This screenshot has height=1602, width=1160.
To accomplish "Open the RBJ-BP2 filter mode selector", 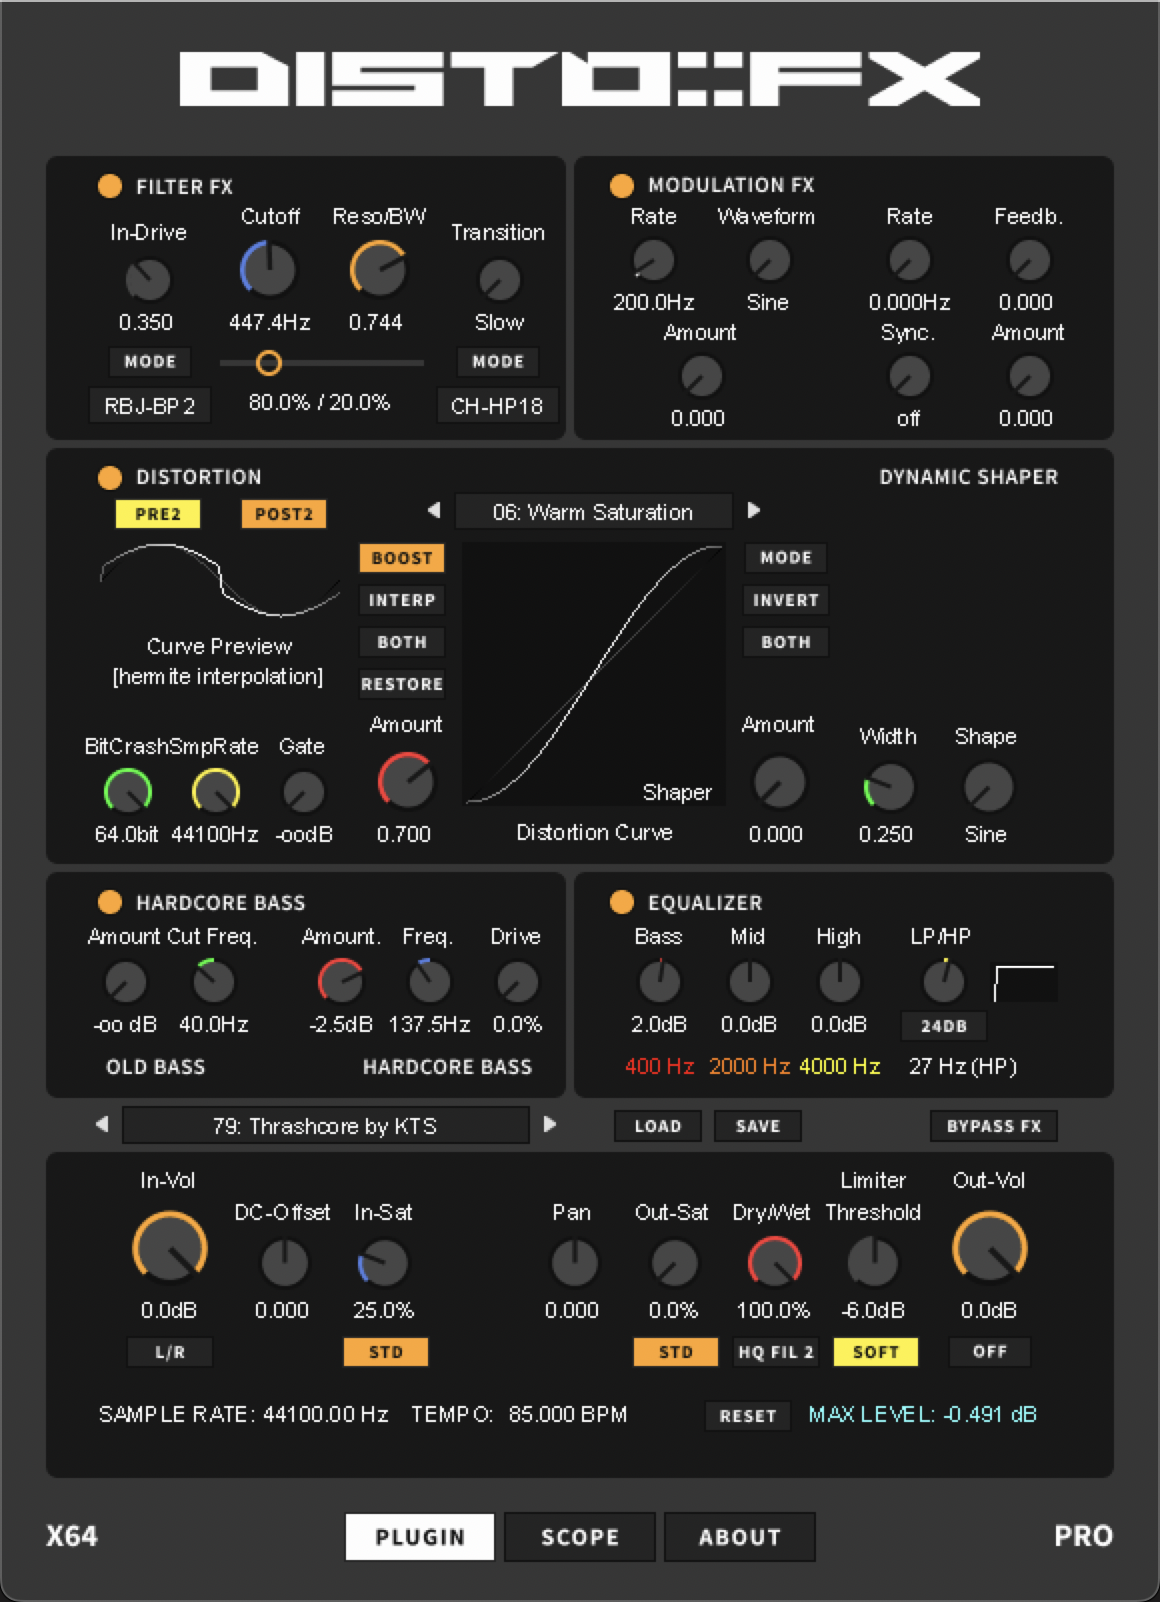I will click(x=150, y=406).
